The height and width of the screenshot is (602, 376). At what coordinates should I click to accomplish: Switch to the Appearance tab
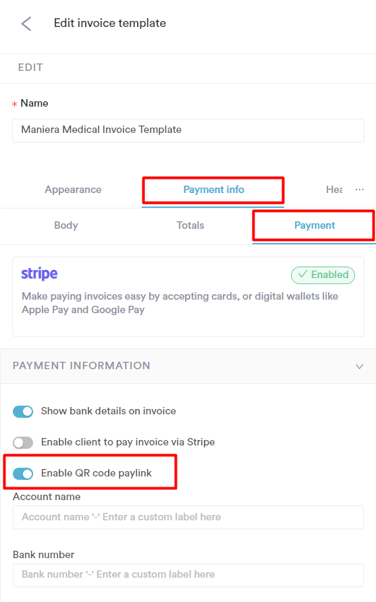73,190
